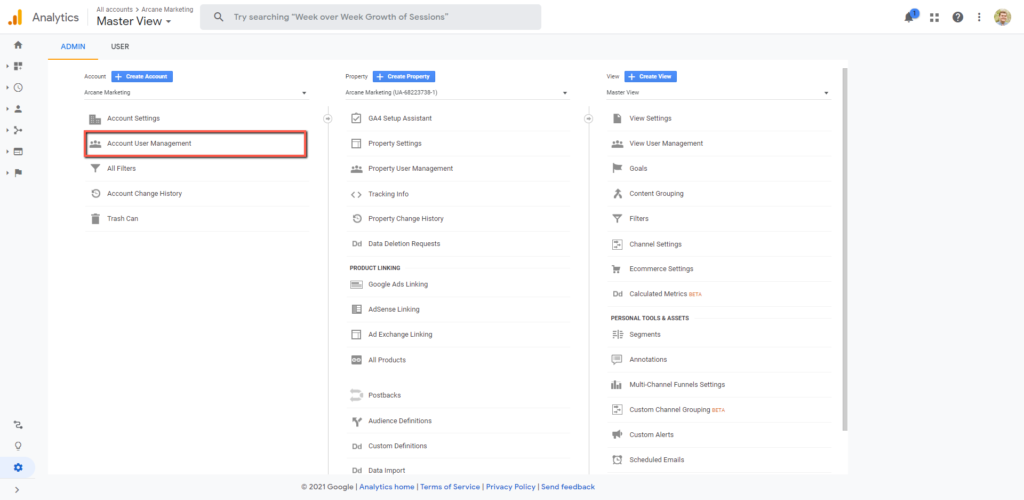Image resolution: width=1024 pixels, height=500 pixels.
Task: Open the Conversions flag sidebar icon
Action: click(18, 173)
